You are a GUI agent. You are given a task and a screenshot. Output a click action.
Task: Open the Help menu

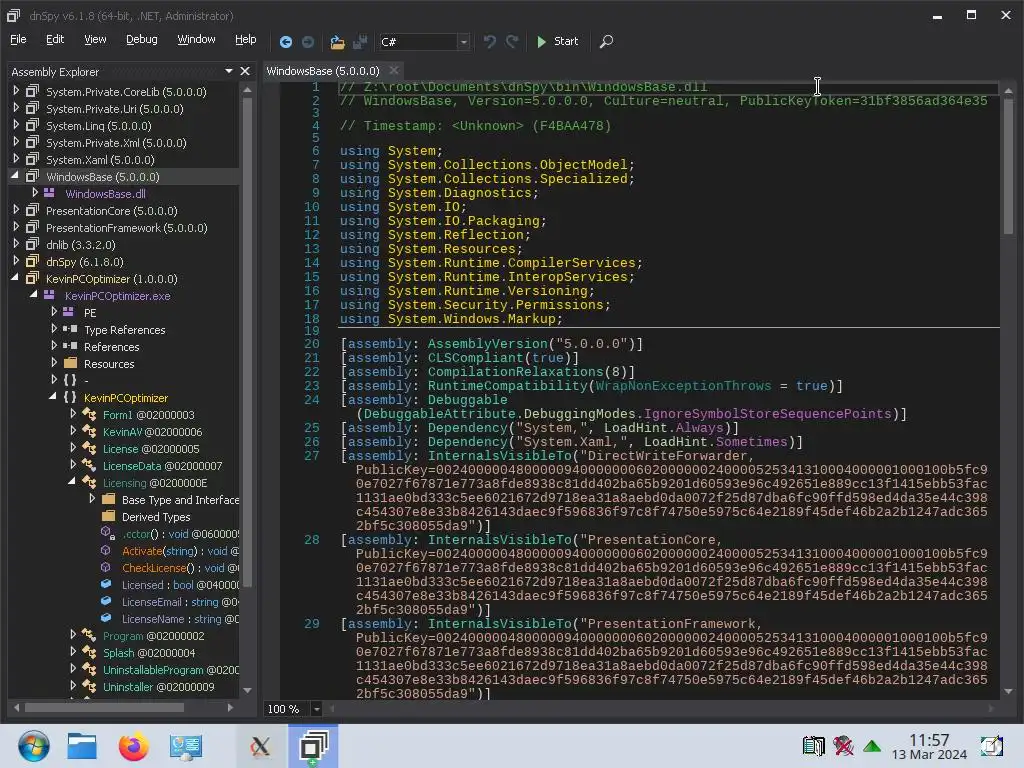[x=246, y=39]
